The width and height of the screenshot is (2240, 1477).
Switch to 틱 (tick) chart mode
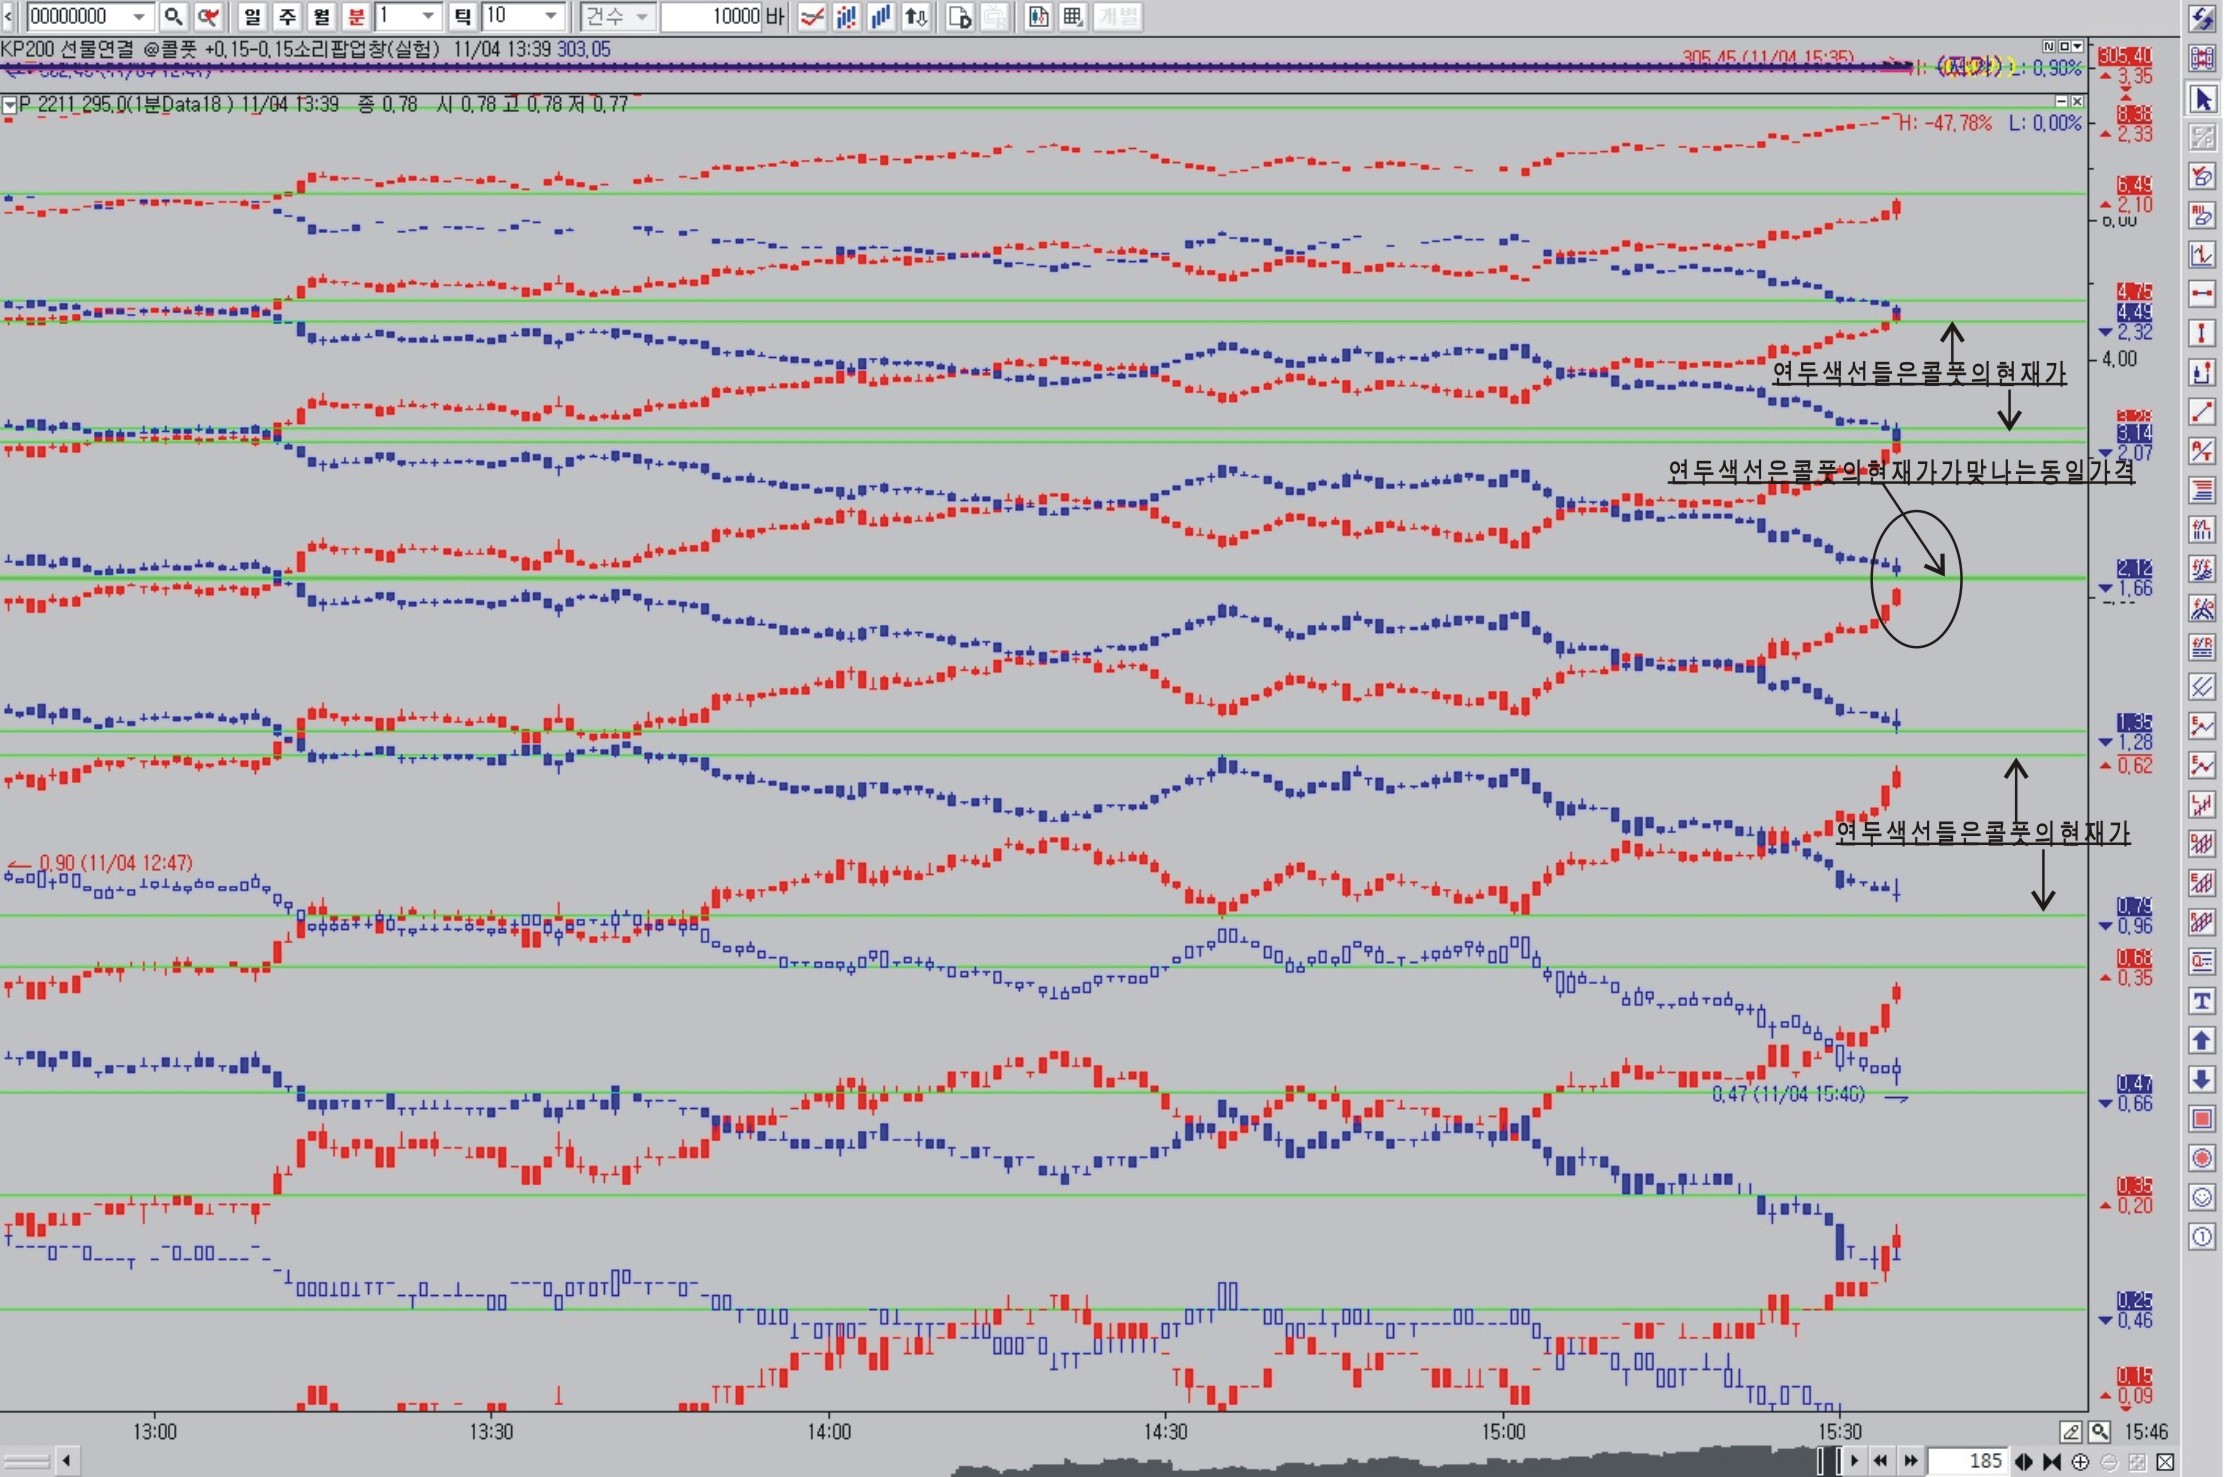pos(463,16)
